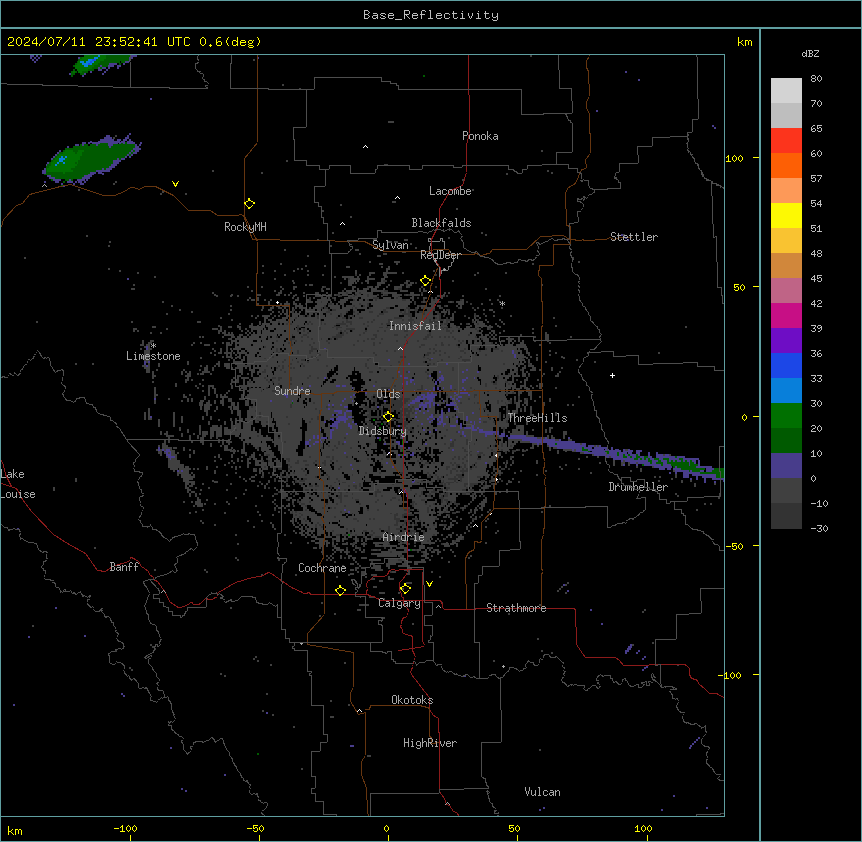Click the white asterisk marker east of Innisfail

click(502, 303)
